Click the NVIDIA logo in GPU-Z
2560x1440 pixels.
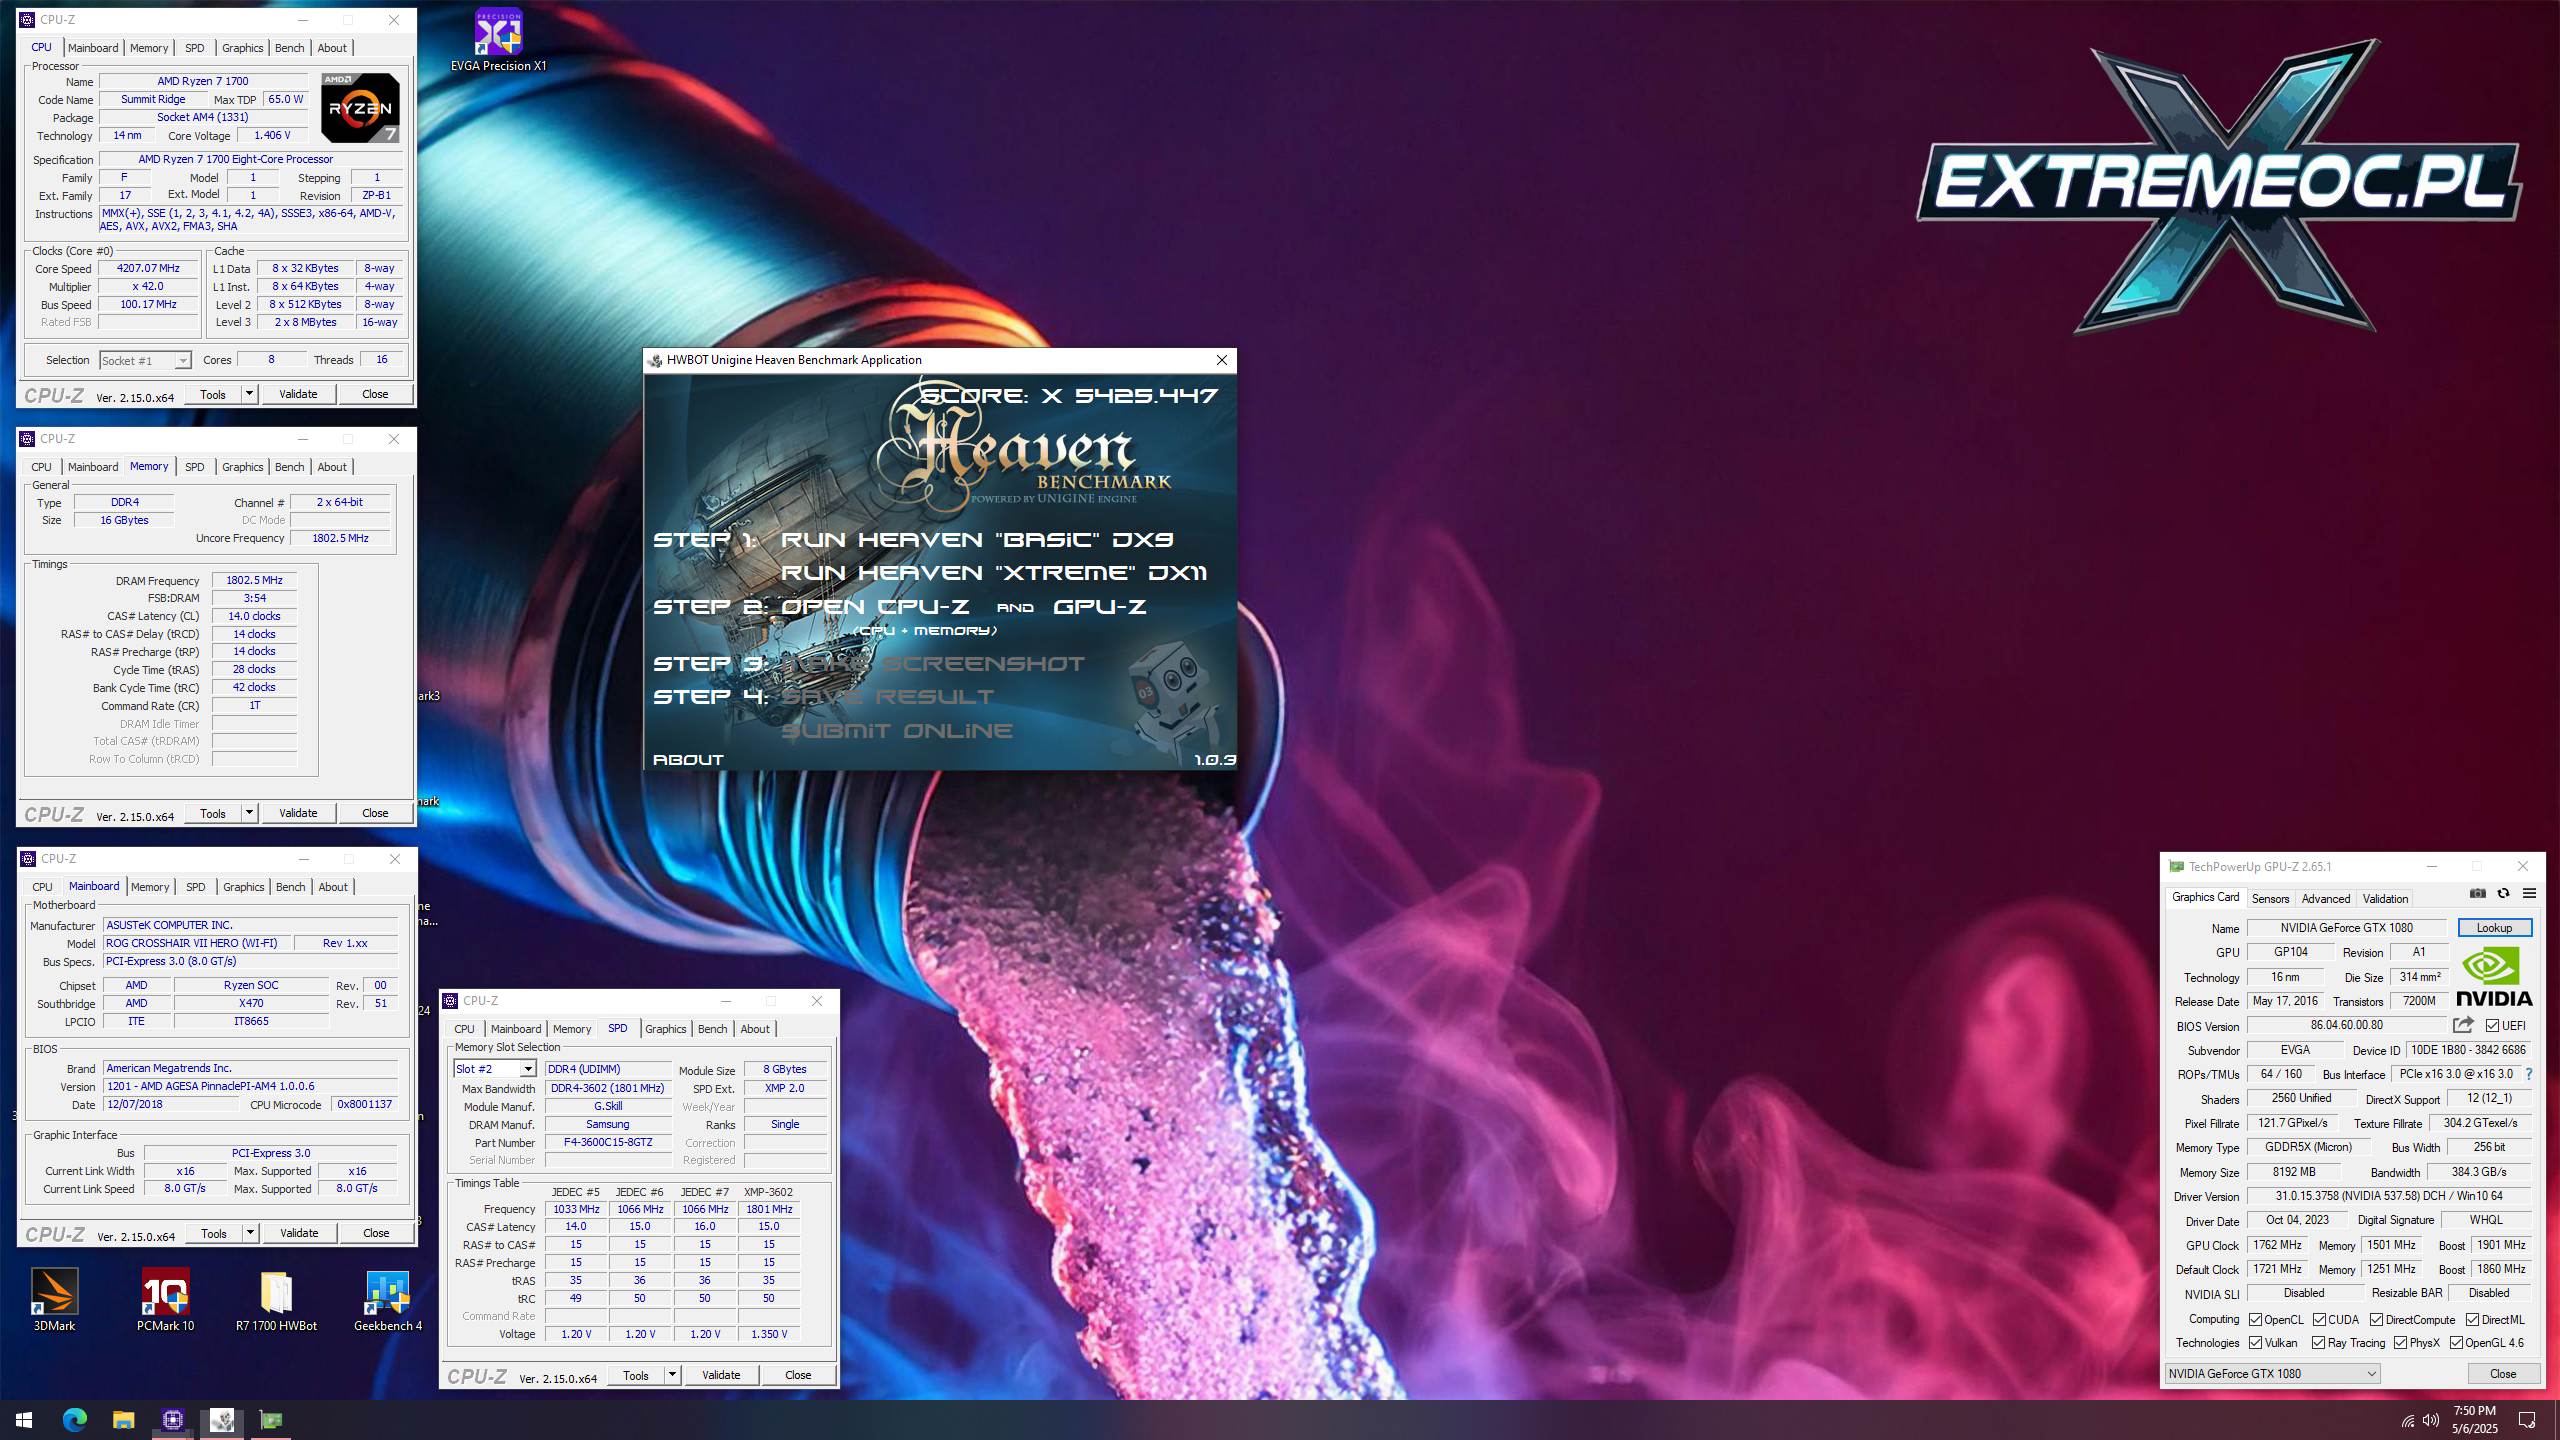(x=2494, y=977)
